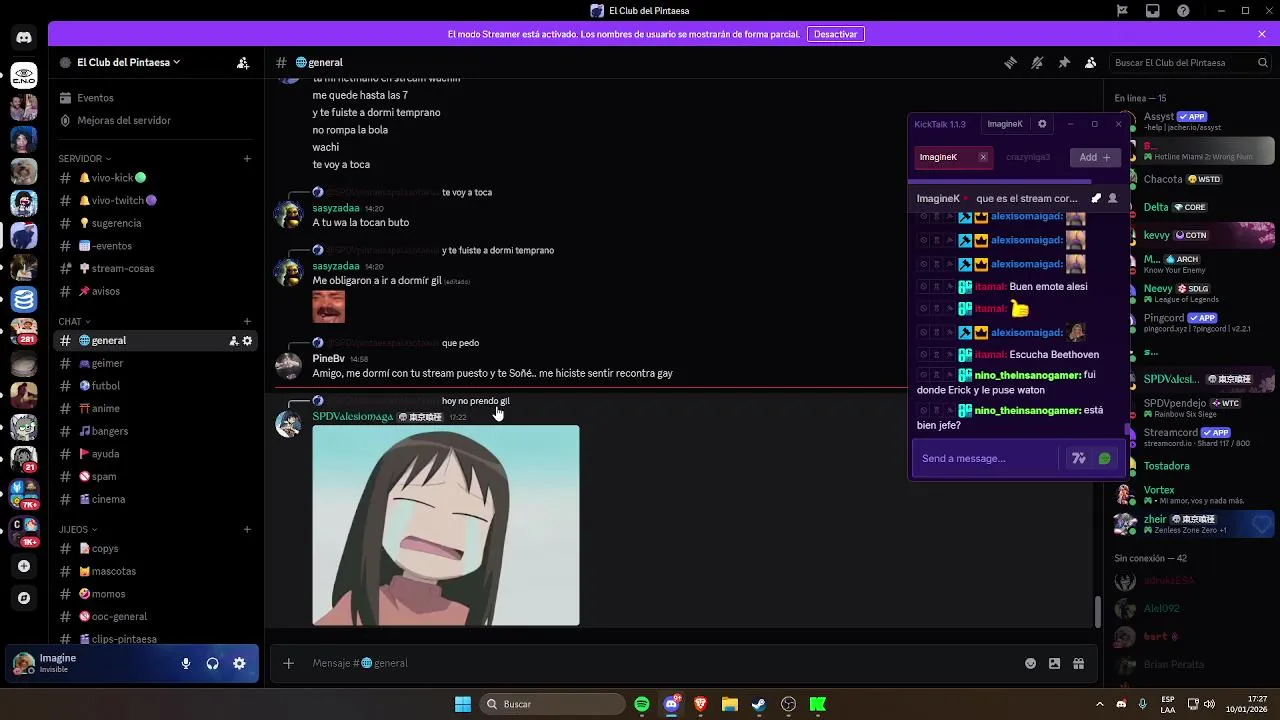Click Buscar El Club del Pintaesa search field
The image size is (1280, 720).
(x=1191, y=62)
